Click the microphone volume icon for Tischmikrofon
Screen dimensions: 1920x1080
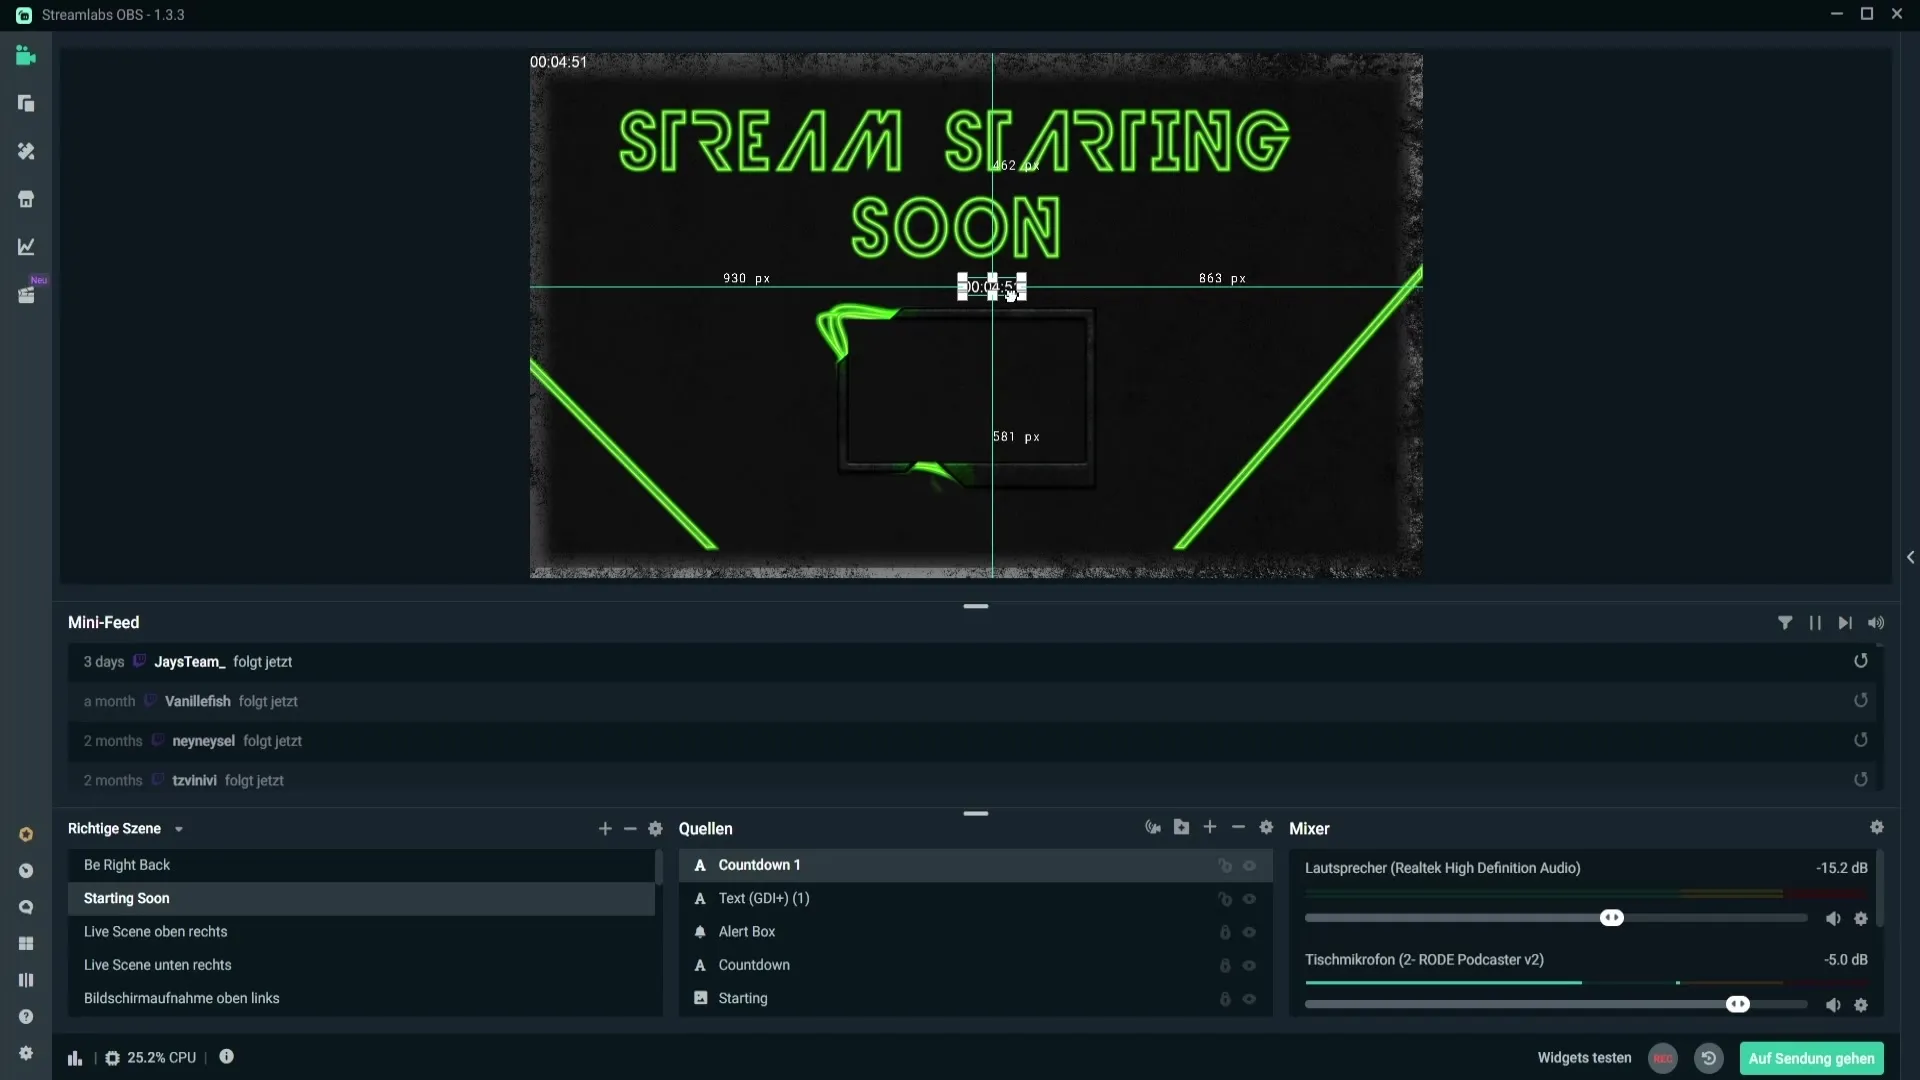1833,1004
